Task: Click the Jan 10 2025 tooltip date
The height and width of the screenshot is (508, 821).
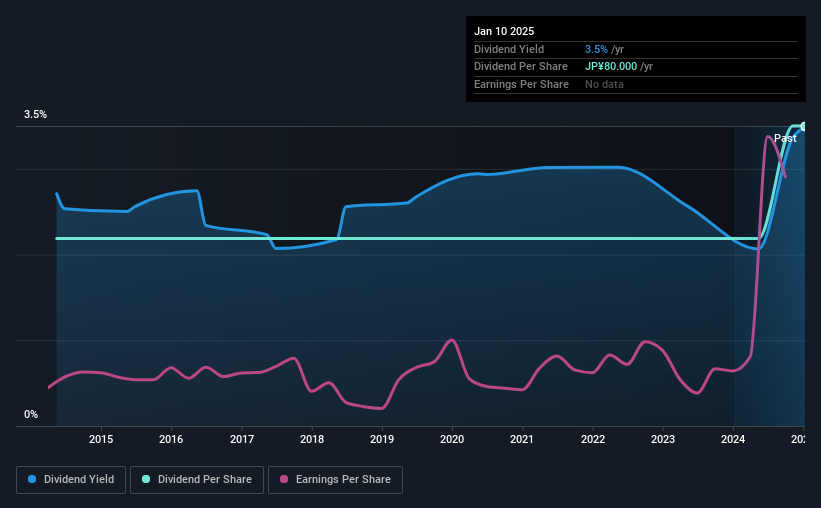Action: coord(504,31)
